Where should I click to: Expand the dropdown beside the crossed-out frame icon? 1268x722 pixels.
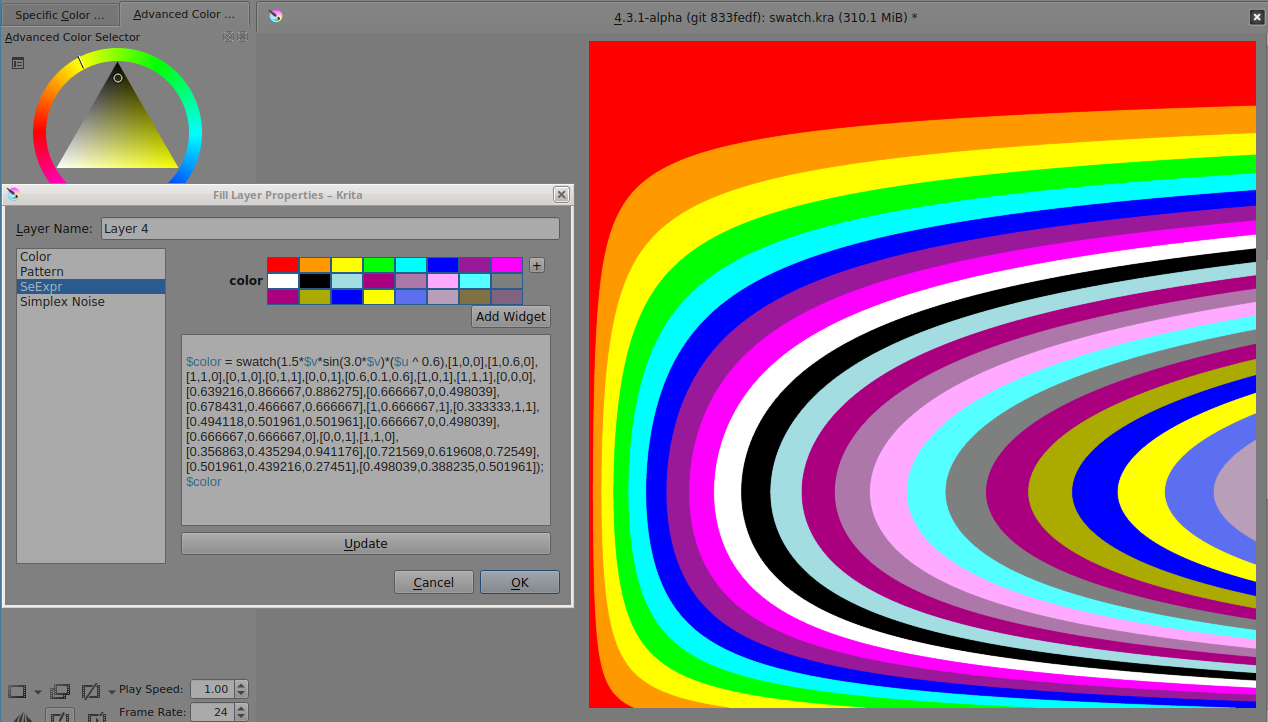(111, 692)
